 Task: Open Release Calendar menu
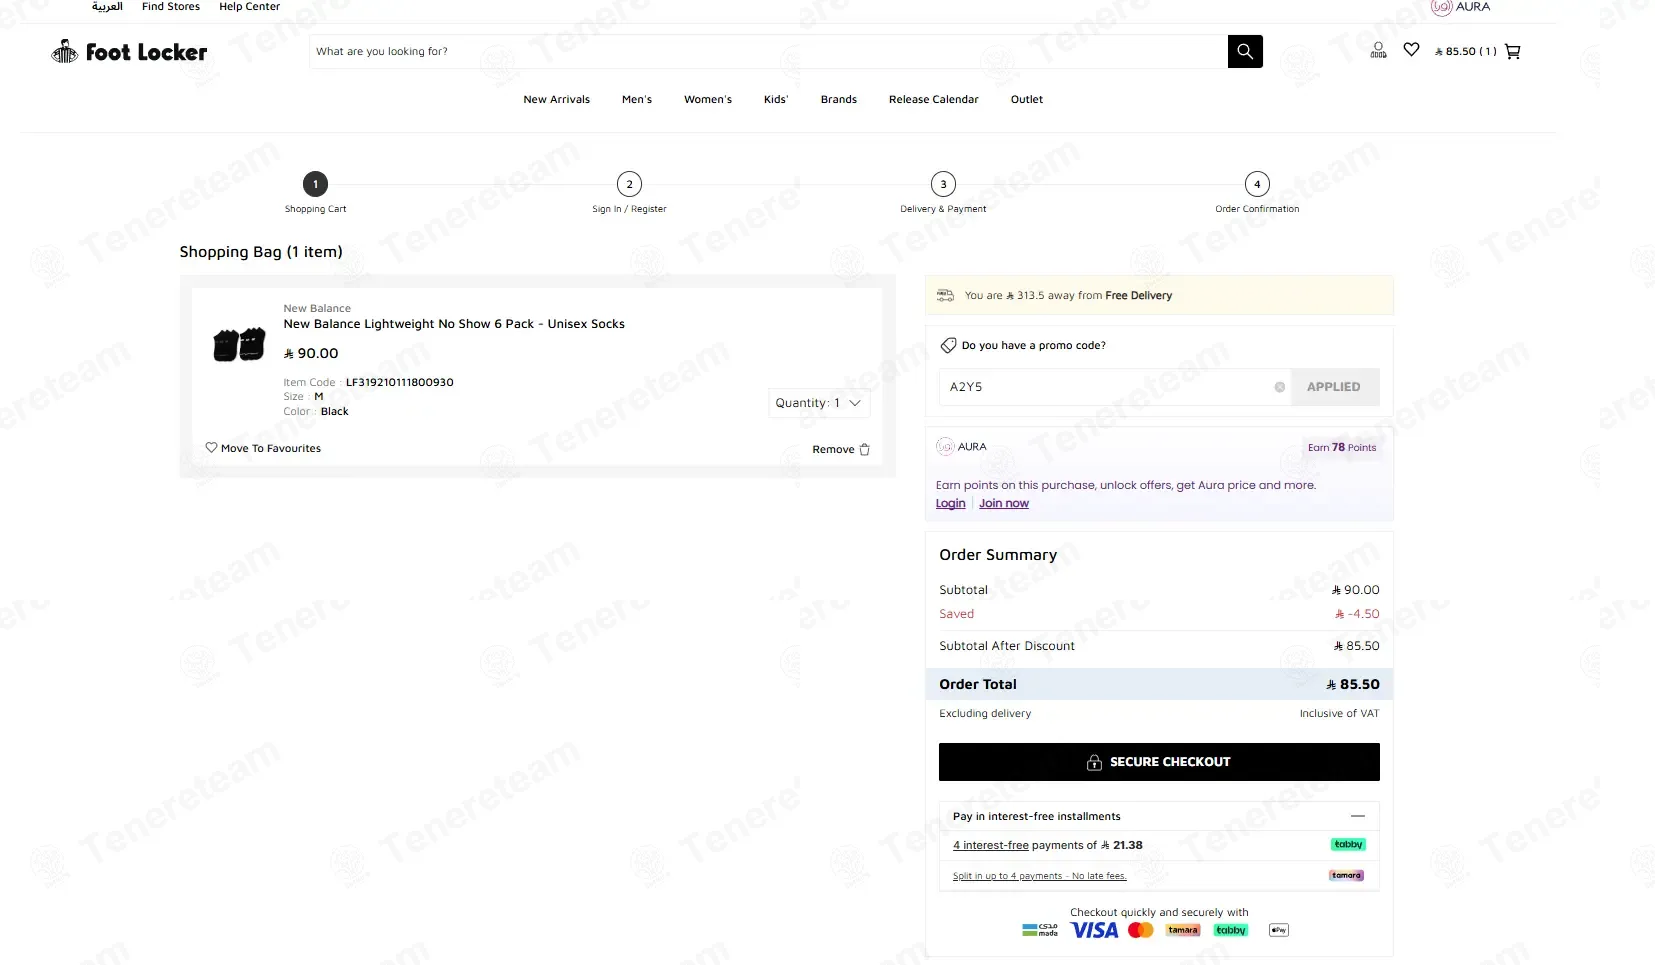pyautogui.click(x=934, y=99)
